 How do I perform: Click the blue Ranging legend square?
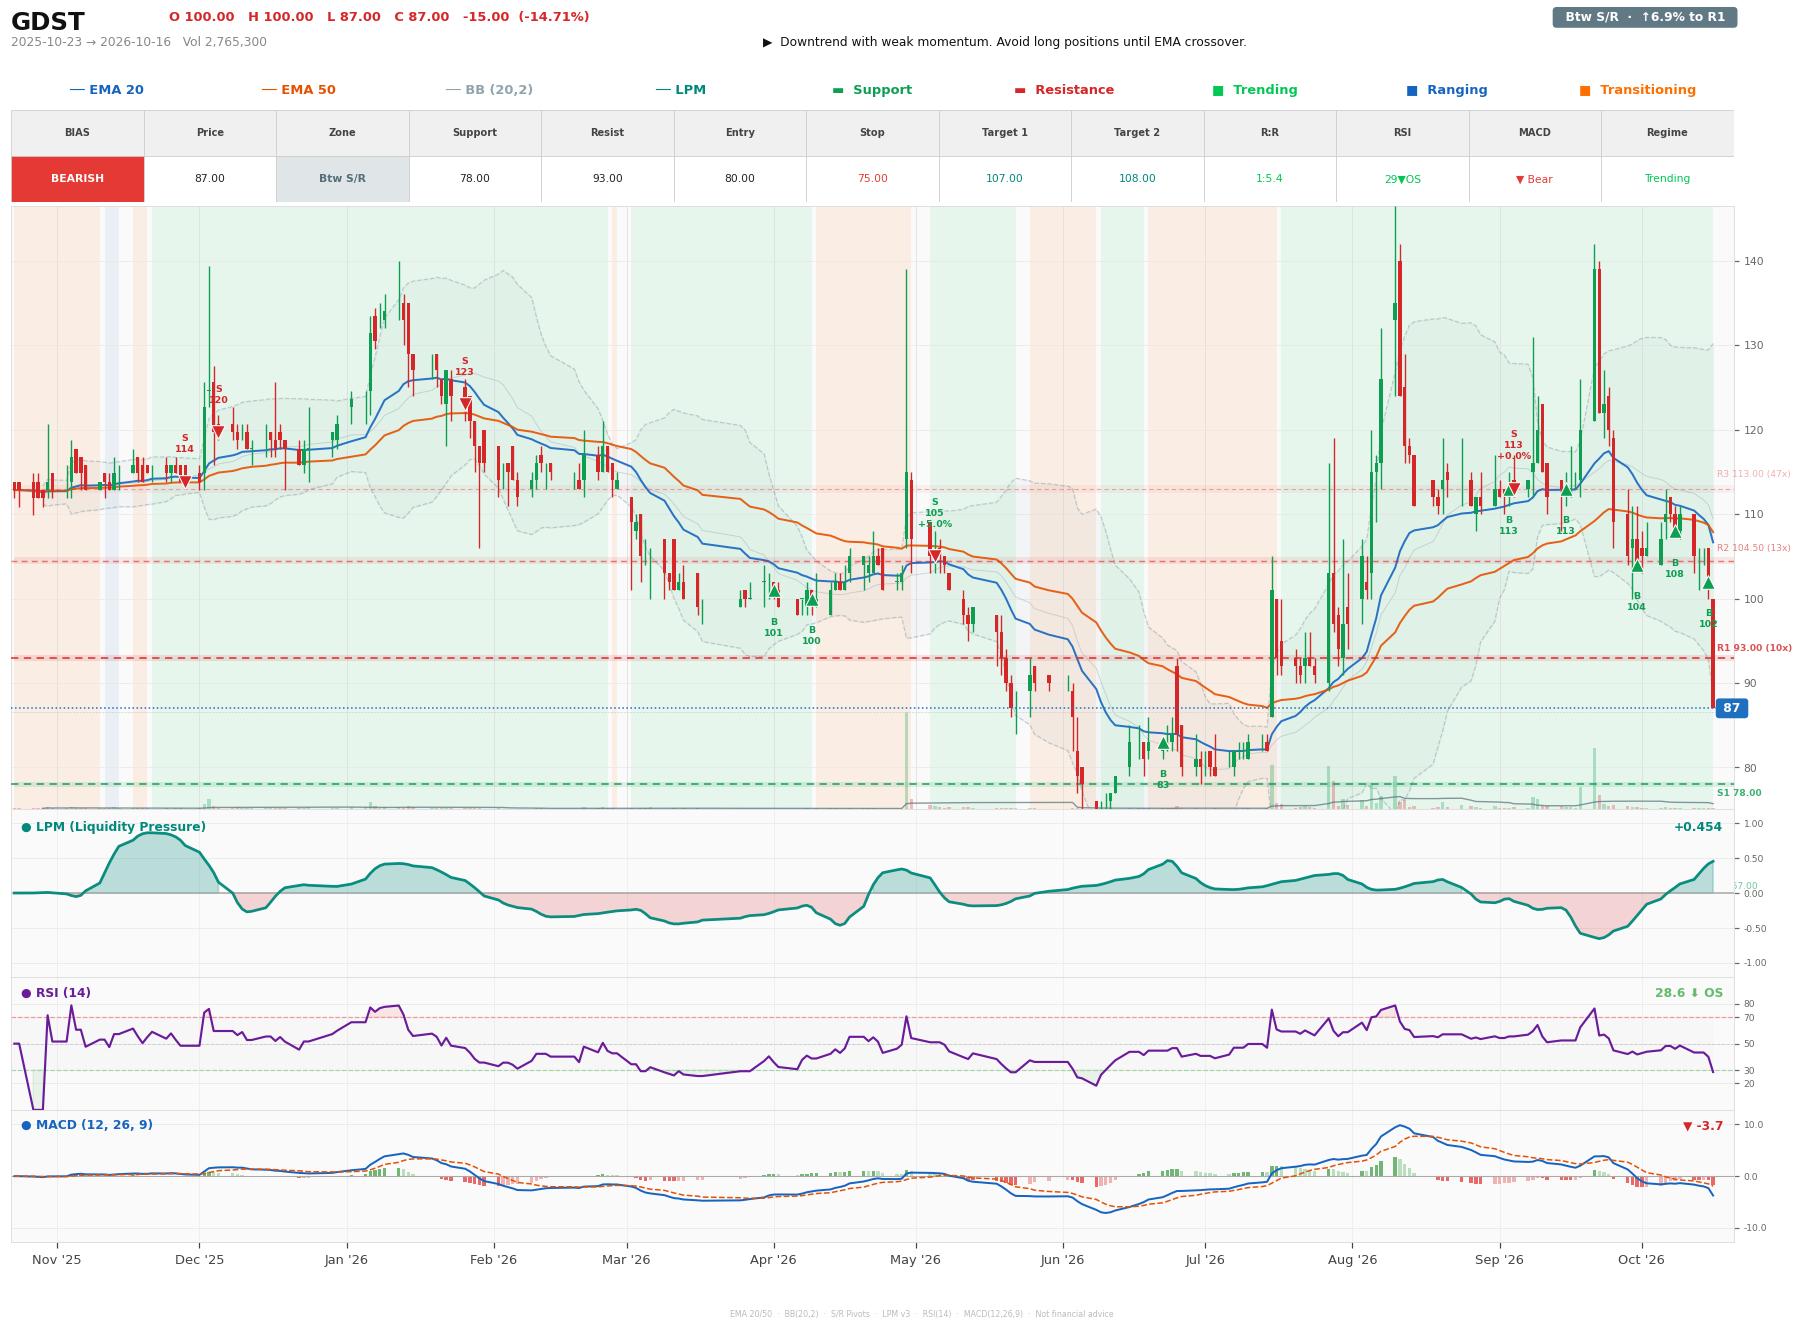pos(1412,90)
